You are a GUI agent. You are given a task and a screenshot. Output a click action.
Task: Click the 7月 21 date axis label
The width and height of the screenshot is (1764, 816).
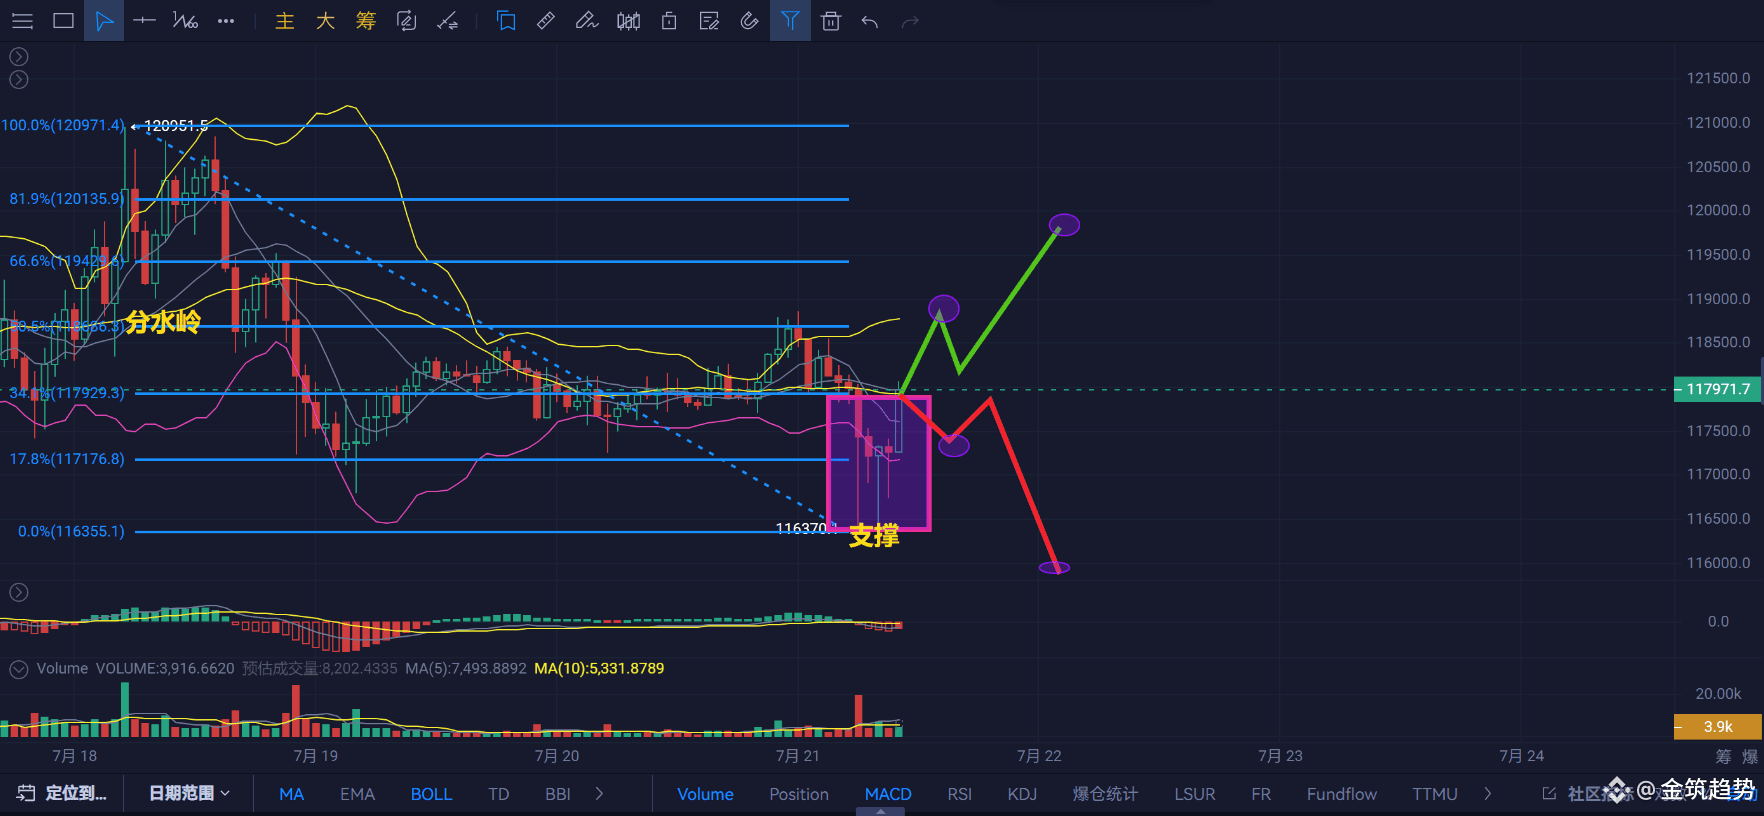797,756
